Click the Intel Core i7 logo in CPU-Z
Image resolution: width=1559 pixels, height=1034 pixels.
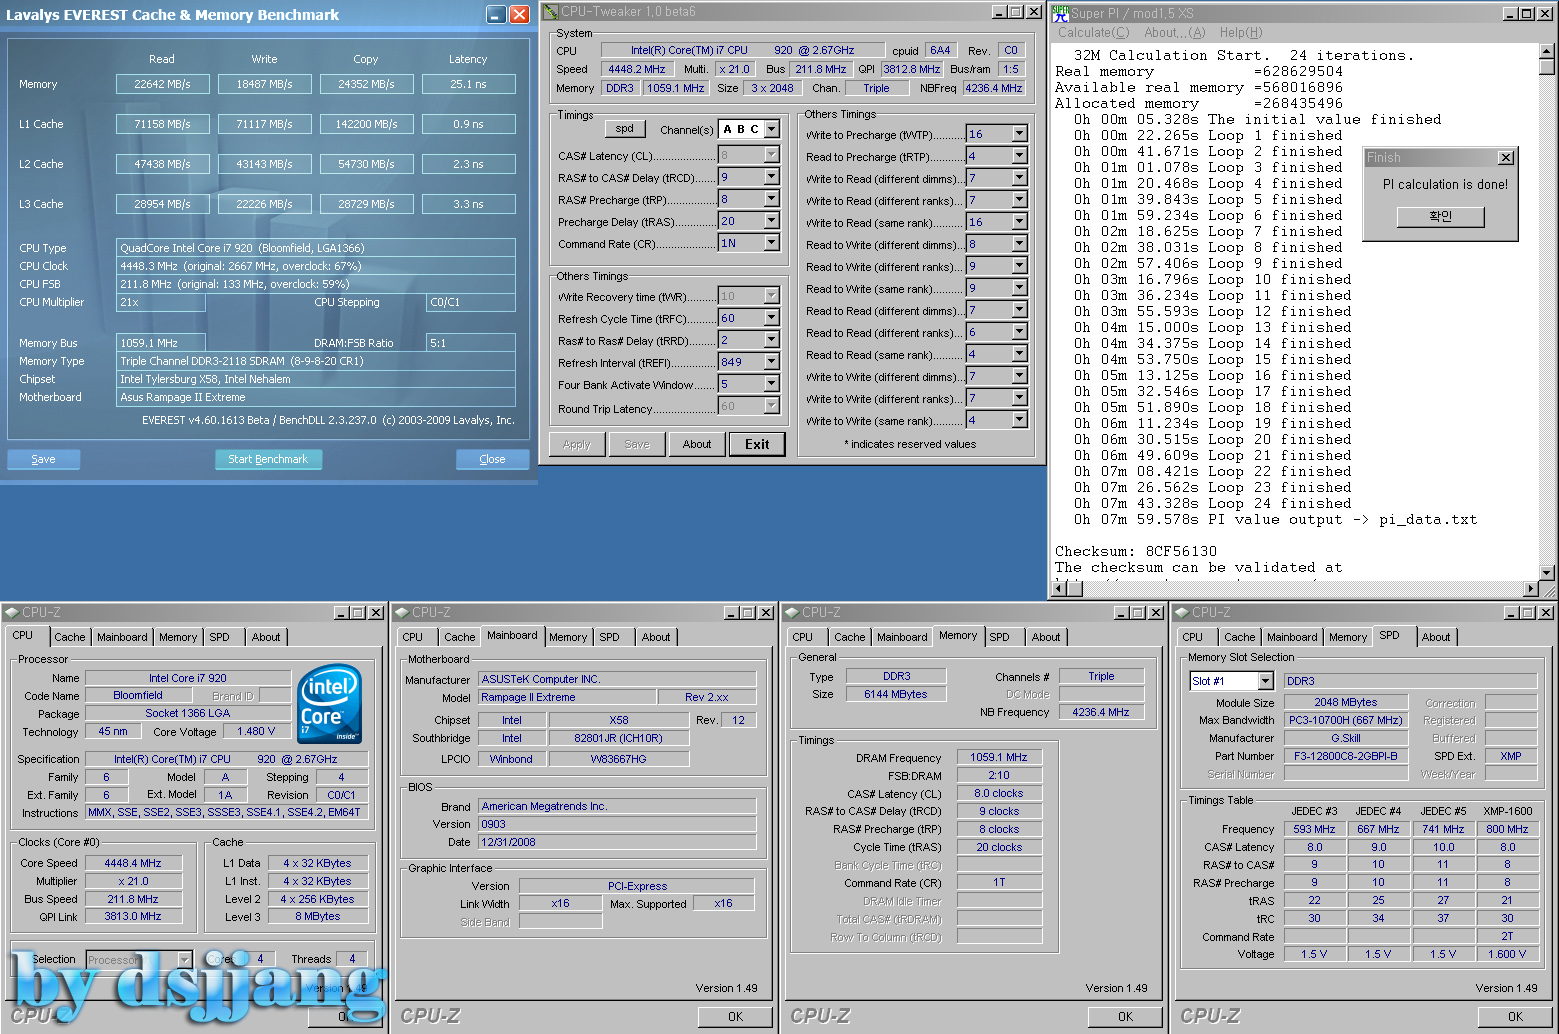330,704
